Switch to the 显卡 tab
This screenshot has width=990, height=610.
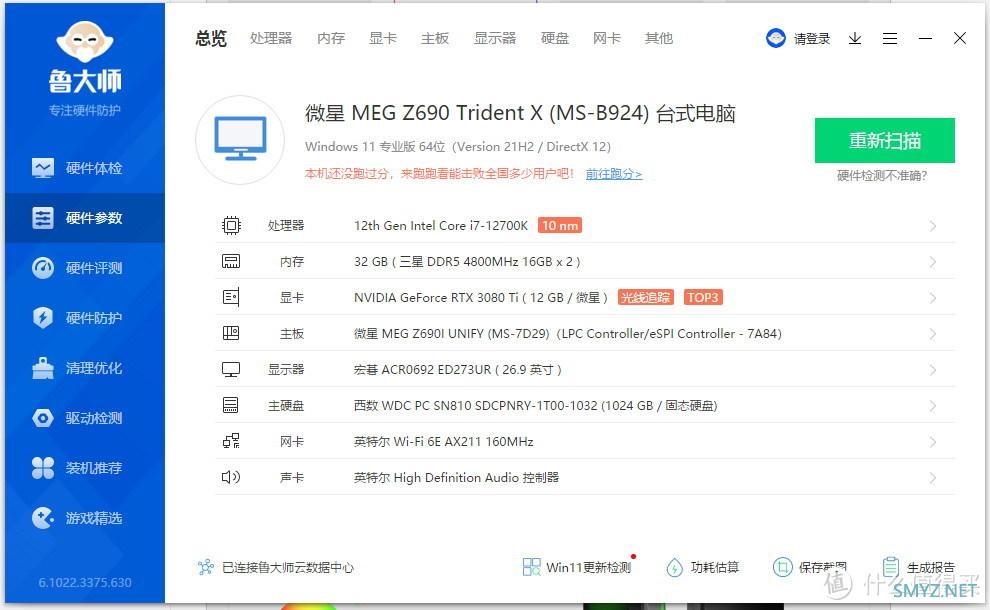coord(383,39)
